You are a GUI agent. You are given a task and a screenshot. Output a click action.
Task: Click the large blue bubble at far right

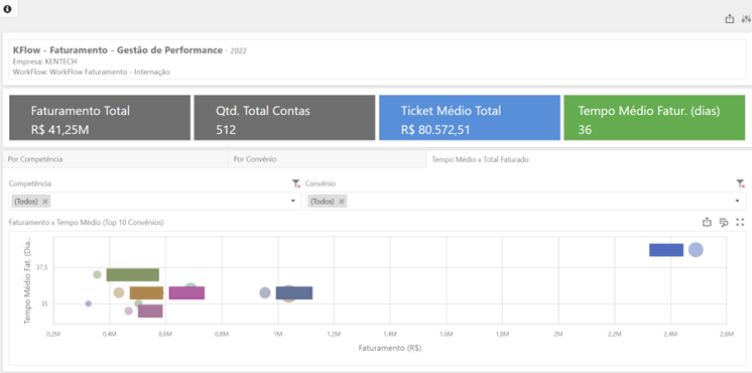pyautogui.click(x=695, y=250)
